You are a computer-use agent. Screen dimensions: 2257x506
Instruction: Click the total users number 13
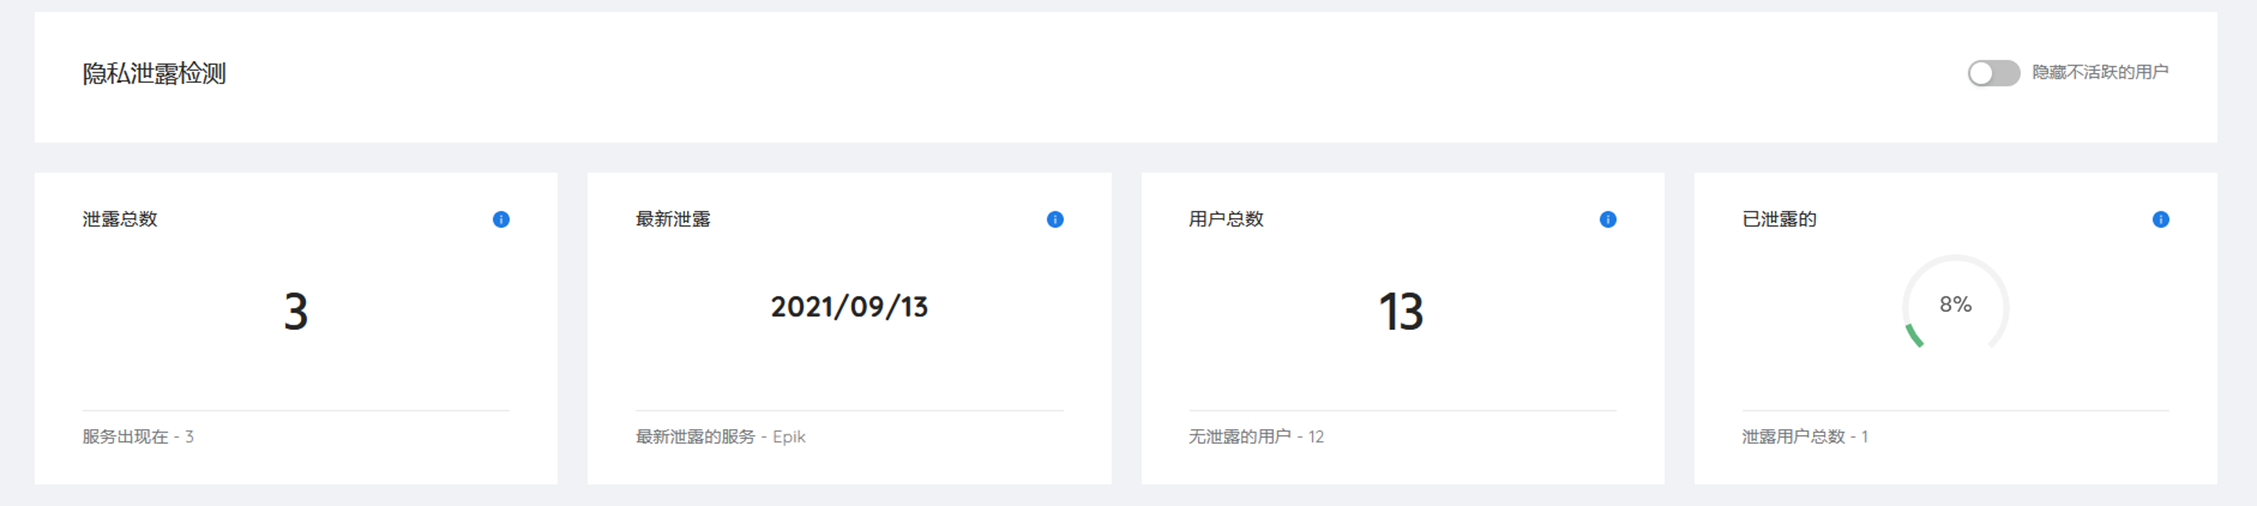point(1401,311)
